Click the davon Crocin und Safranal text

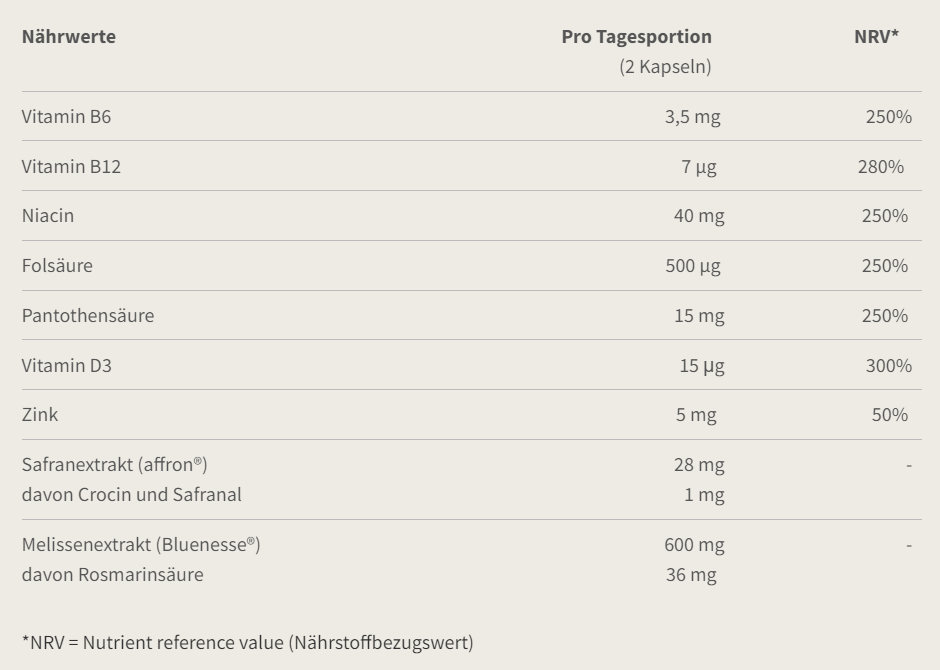click(x=131, y=495)
